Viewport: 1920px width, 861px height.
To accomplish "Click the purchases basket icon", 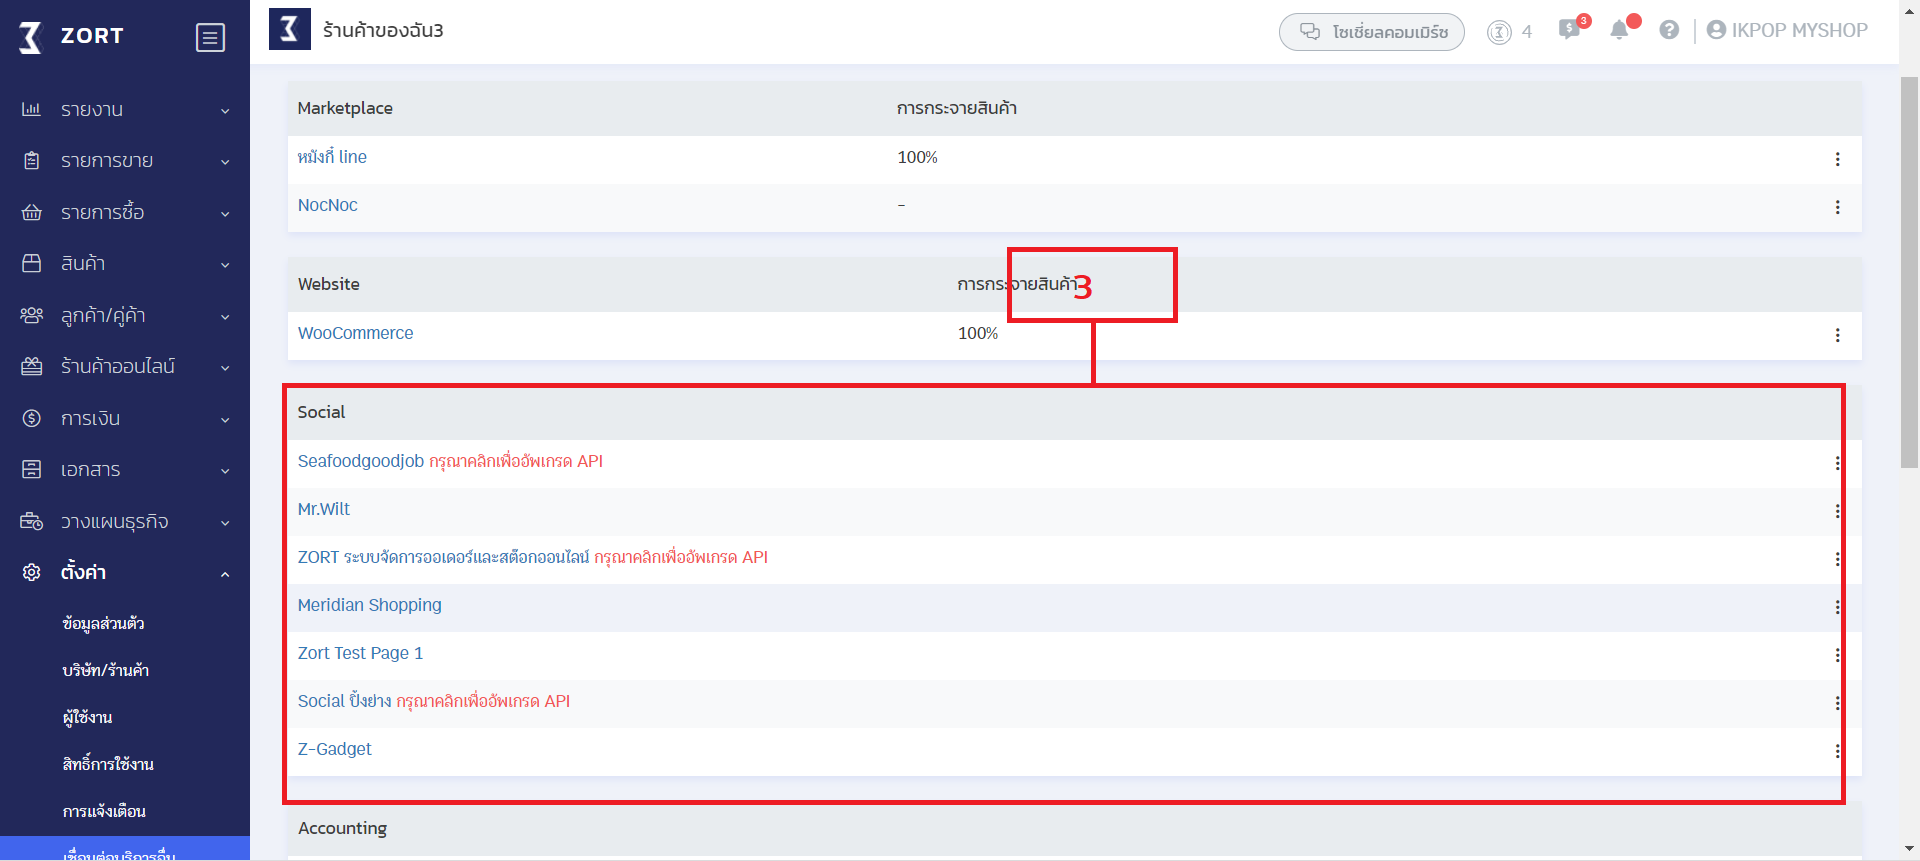I will point(32,212).
